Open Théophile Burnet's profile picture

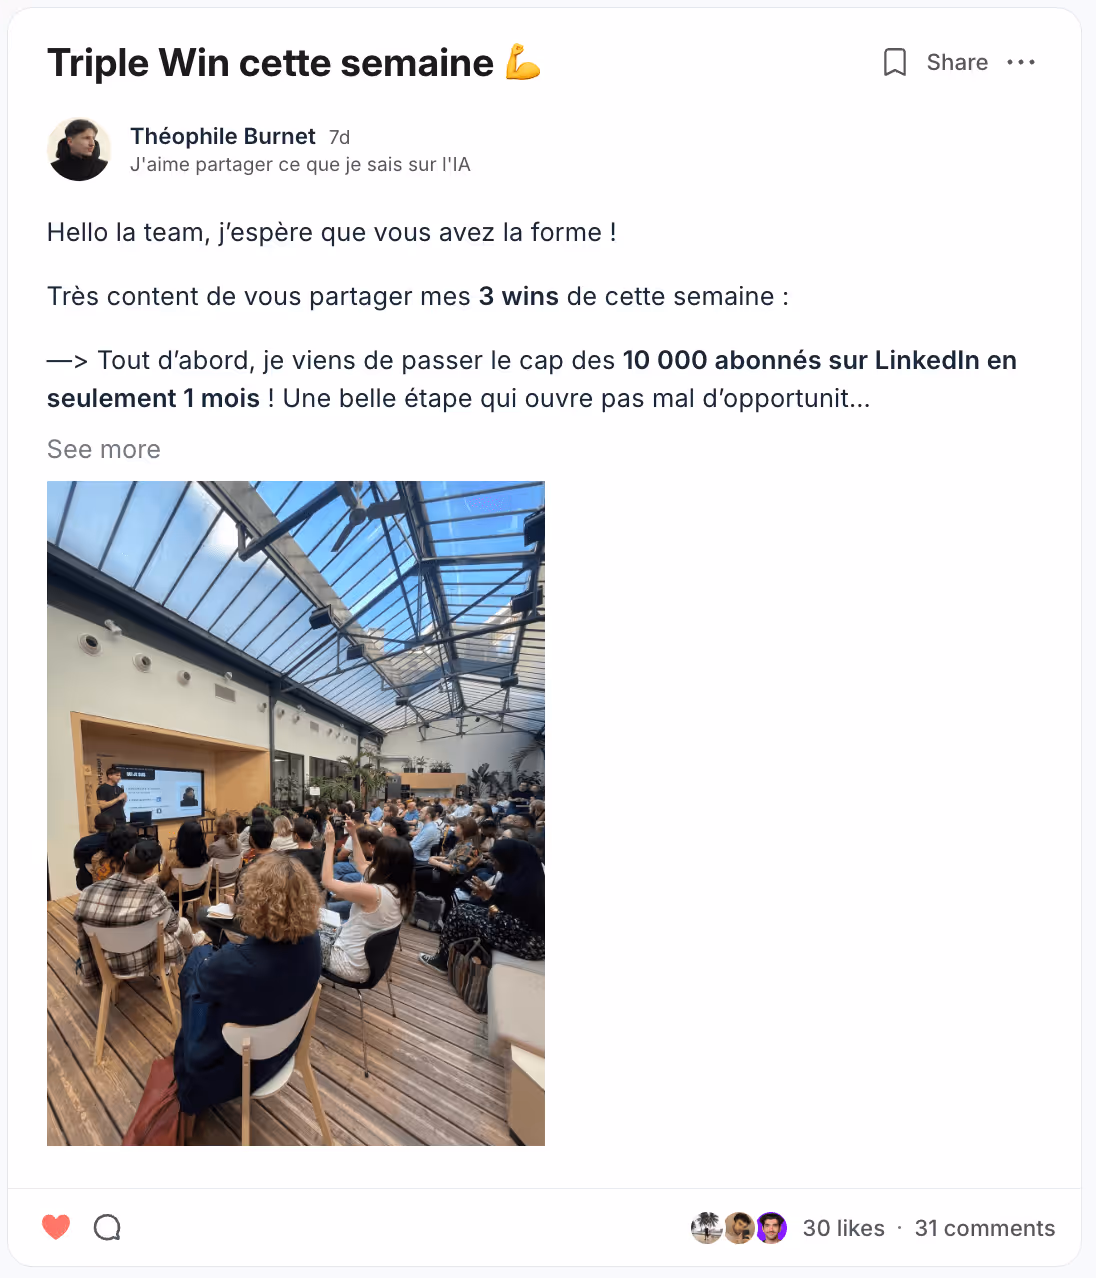[79, 149]
